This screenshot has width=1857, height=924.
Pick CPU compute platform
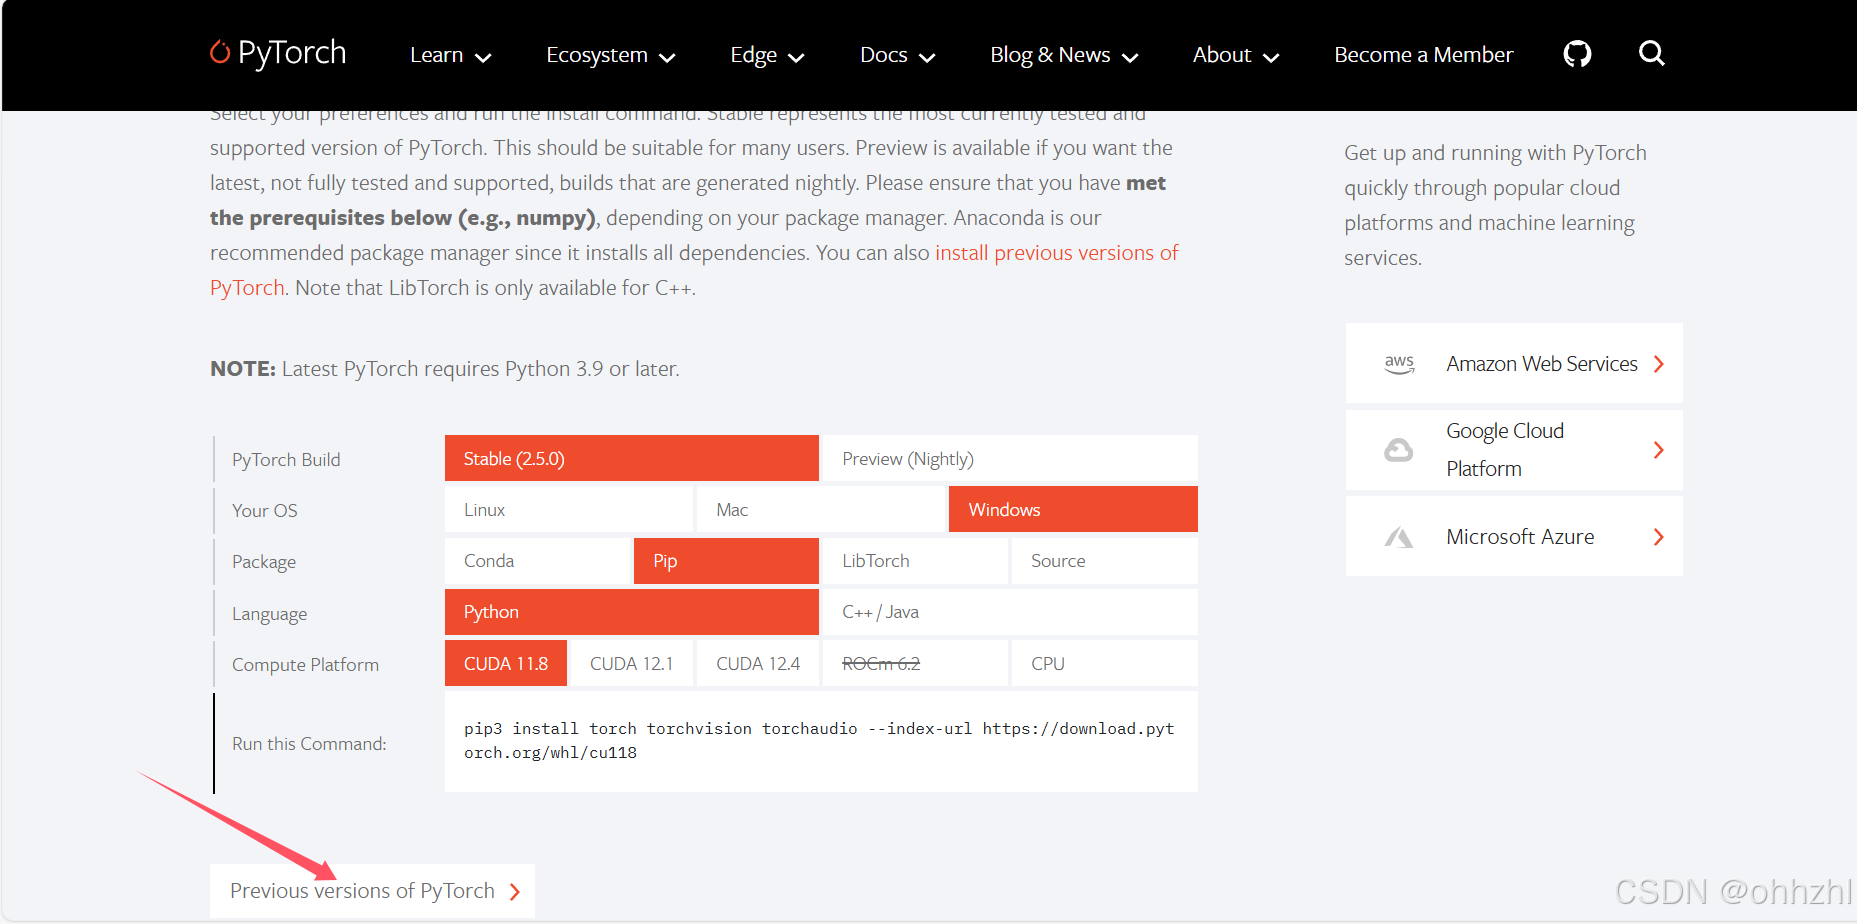[x=1105, y=663]
